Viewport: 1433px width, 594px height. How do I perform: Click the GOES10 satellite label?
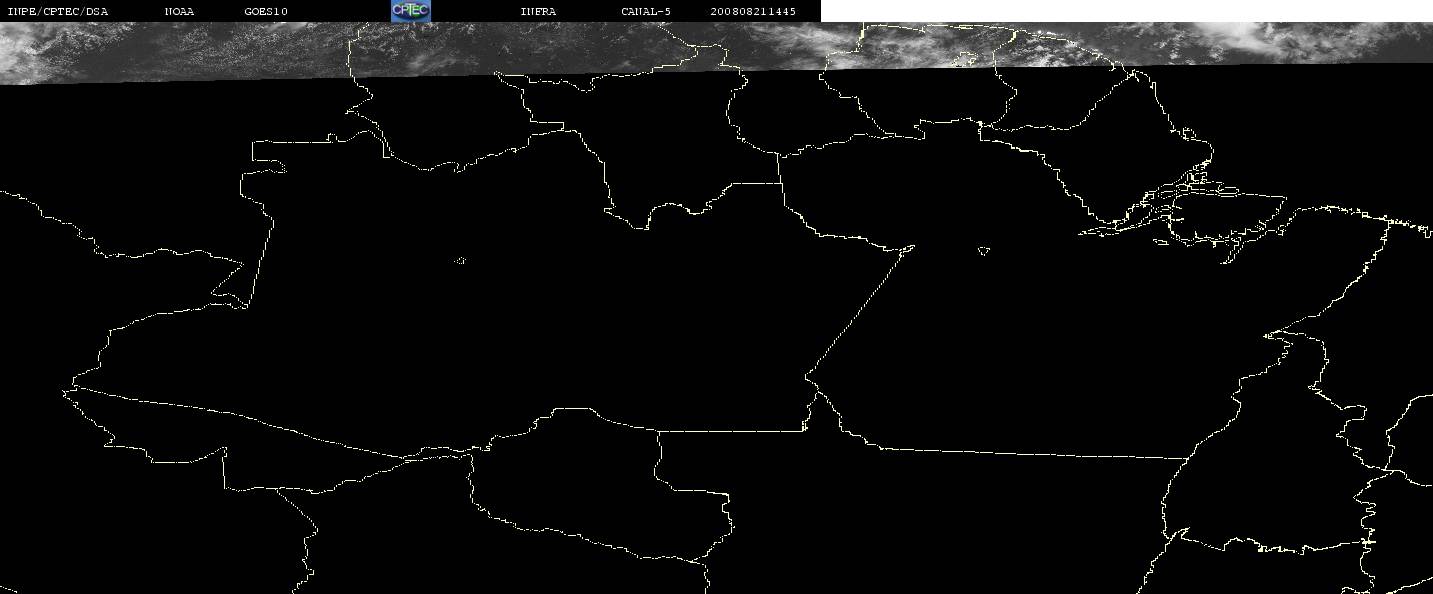(x=266, y=11)
